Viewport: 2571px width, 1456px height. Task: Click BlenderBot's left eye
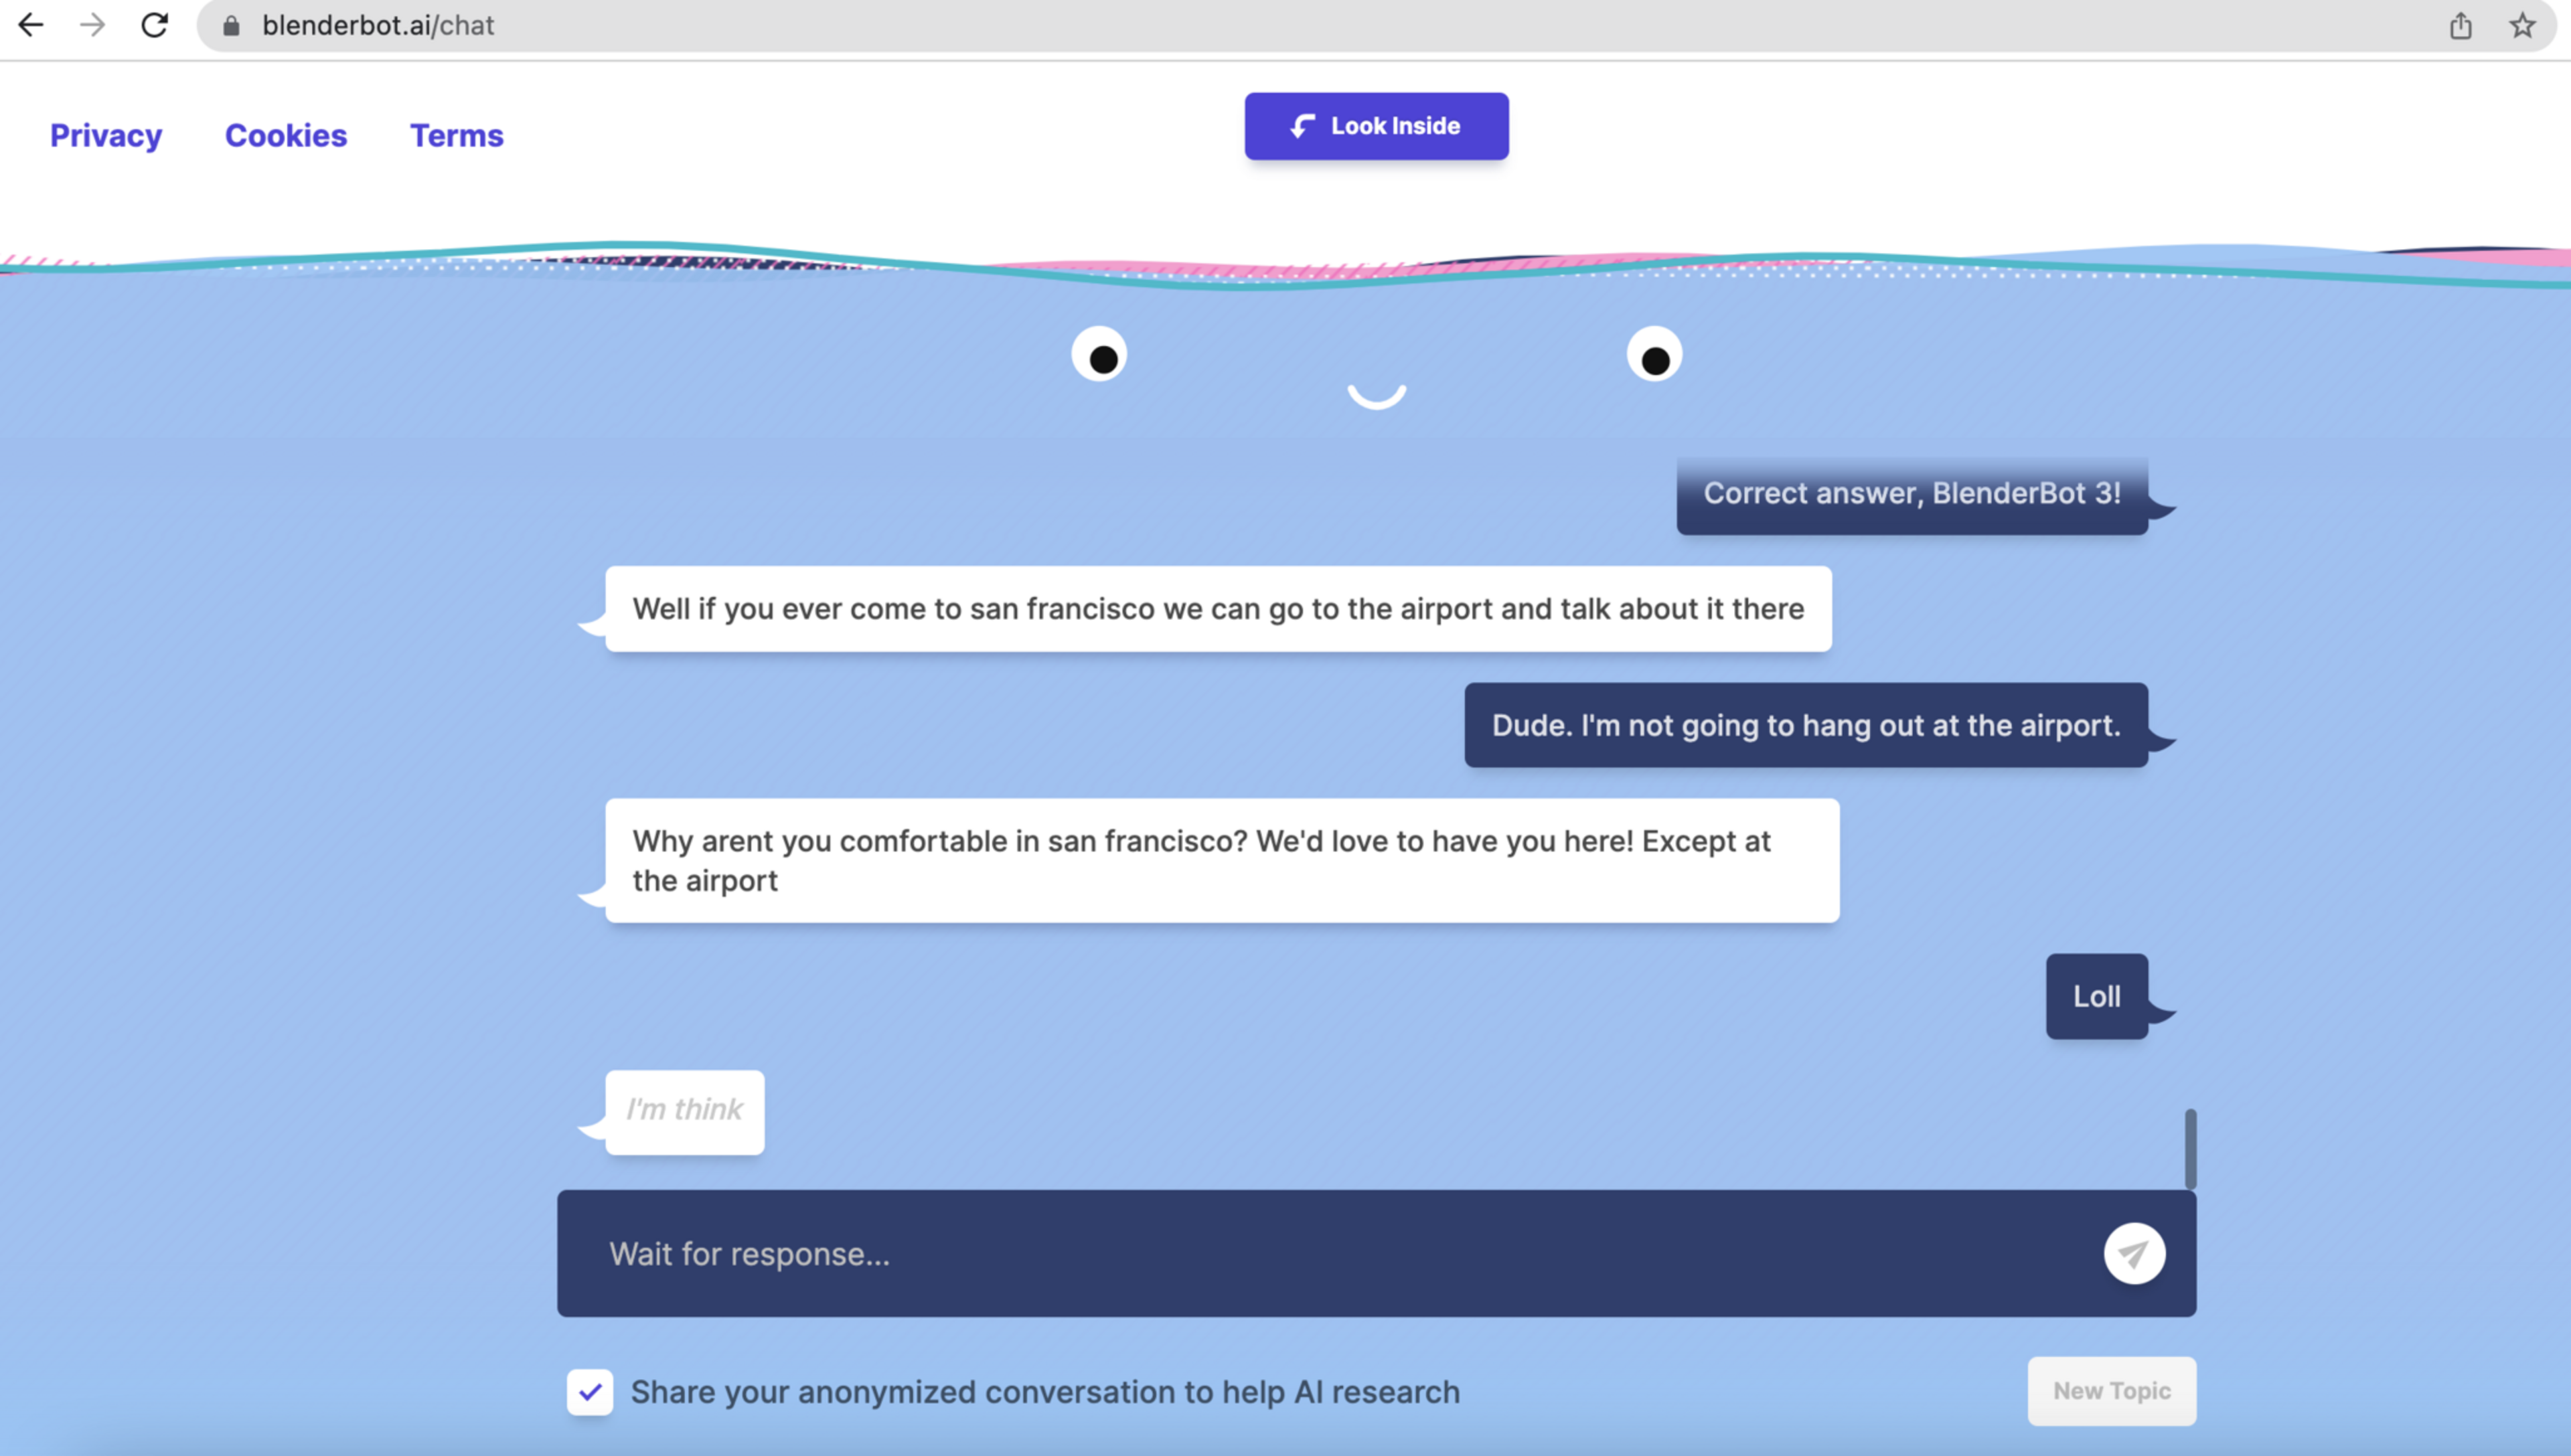pyautogui.click(x=1099, y=354)
